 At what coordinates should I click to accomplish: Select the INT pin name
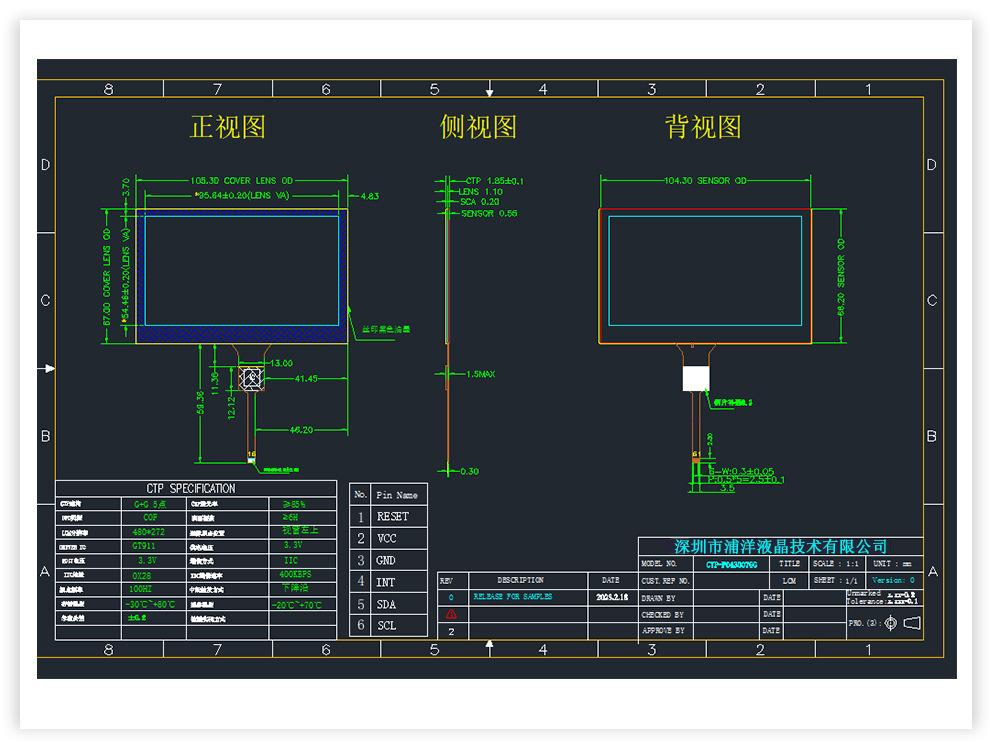[x=385, y=582]
